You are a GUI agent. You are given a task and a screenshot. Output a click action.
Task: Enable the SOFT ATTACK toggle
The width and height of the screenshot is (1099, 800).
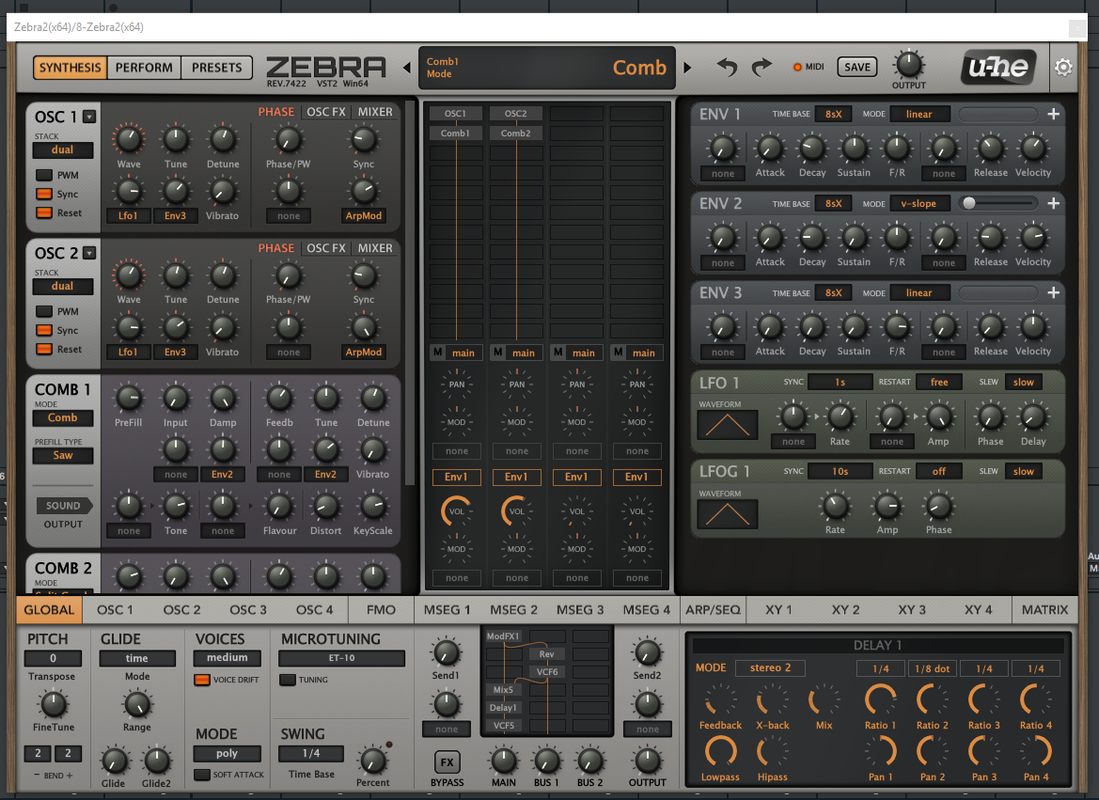(x=202, y=775)
